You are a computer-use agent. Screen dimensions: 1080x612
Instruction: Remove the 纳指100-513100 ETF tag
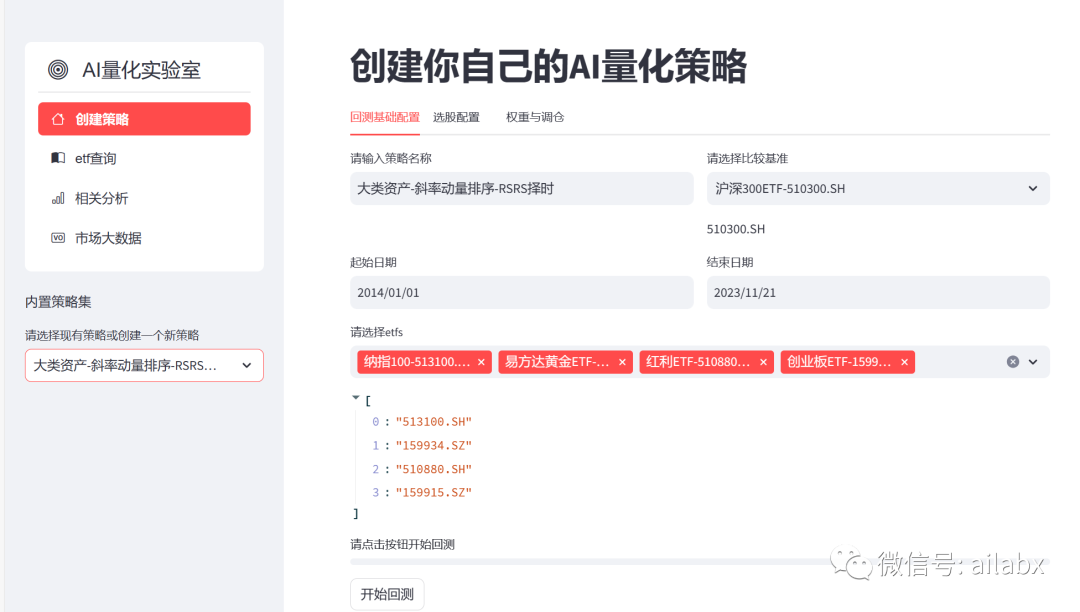[481, 362]
